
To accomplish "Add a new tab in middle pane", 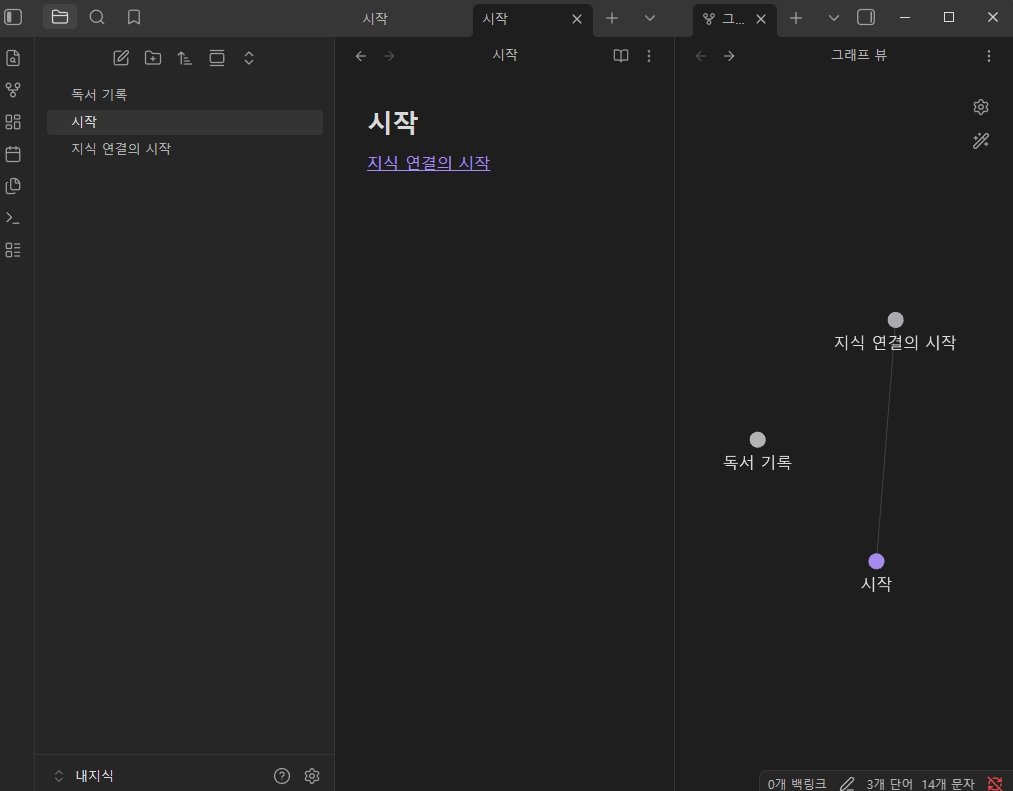I will pos(612,18).
